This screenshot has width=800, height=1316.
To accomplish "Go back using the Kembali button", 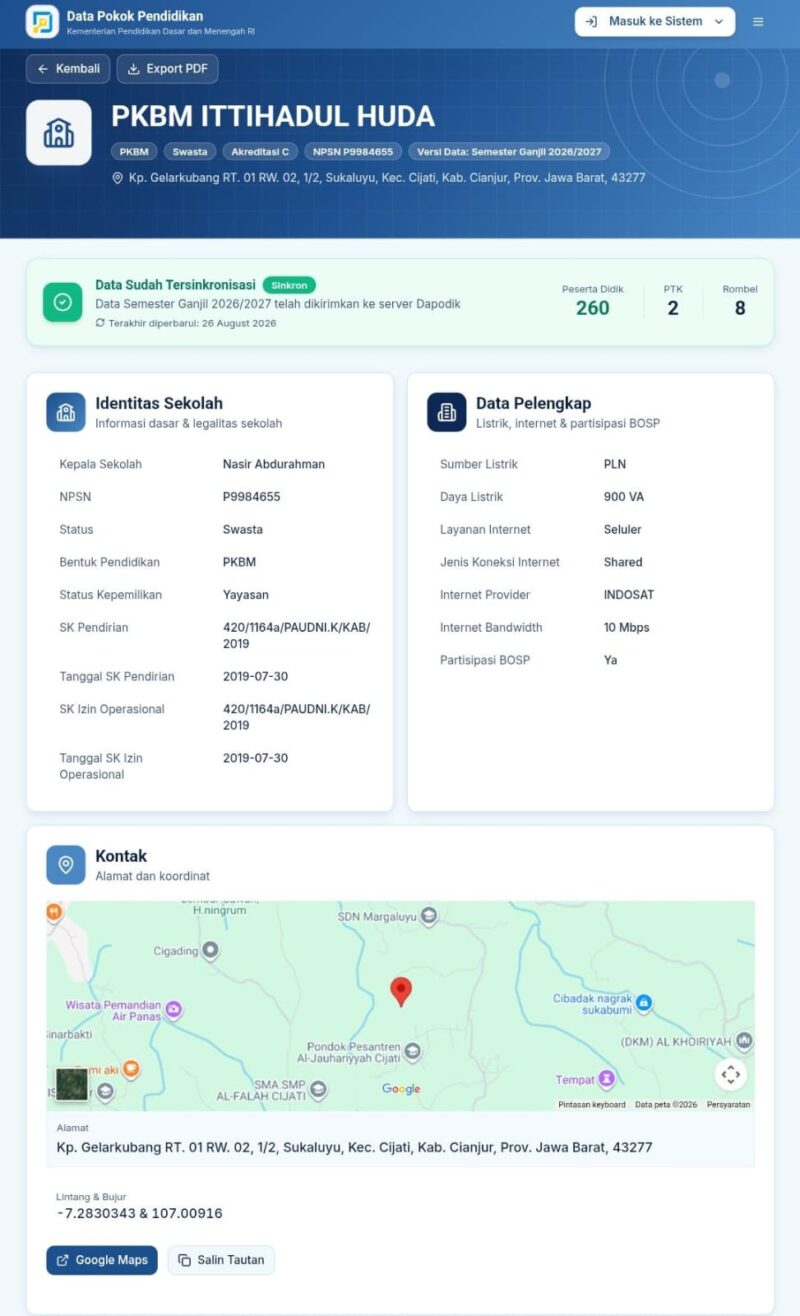I will pyautogui.click(x=68, y=69).
